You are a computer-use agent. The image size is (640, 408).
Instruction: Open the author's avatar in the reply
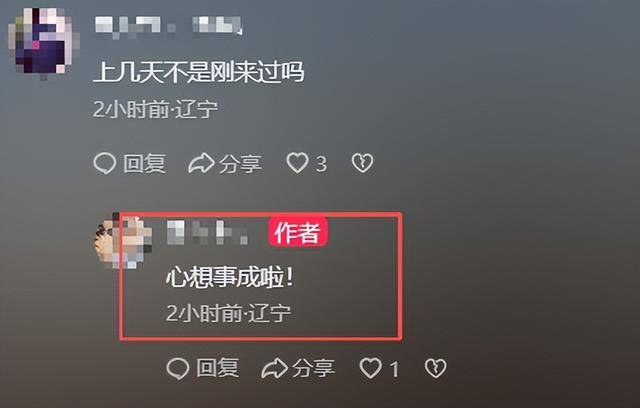click(122, 241)
